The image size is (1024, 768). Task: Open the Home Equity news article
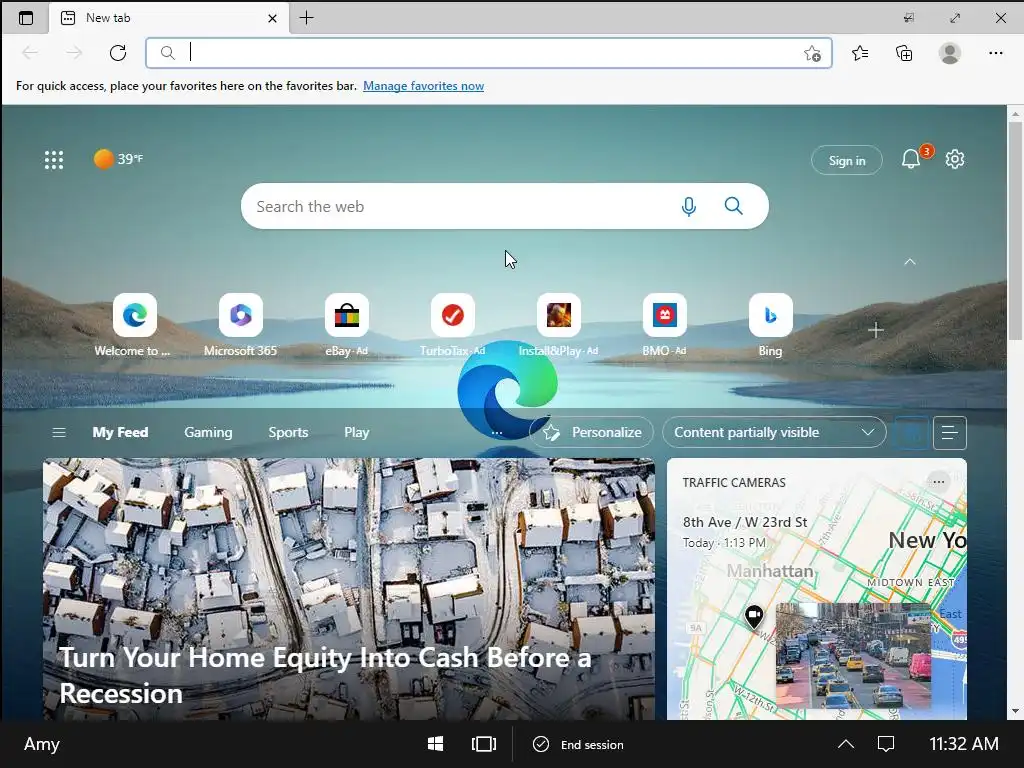pyautogui.click(x=349, y=589)
